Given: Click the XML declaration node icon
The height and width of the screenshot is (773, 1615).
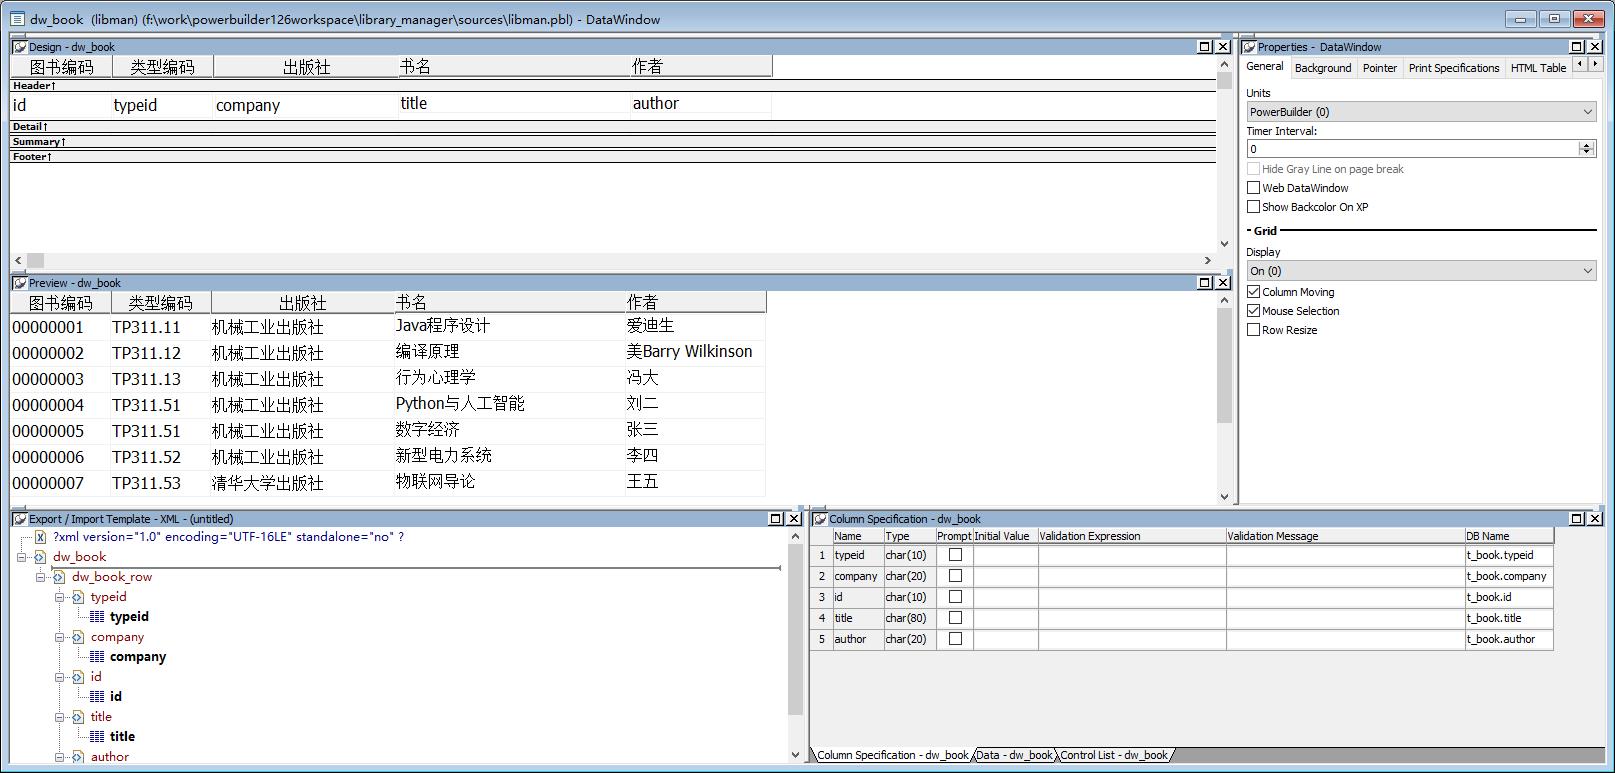Looking at the screenshot, I should [x=40, y=537].
